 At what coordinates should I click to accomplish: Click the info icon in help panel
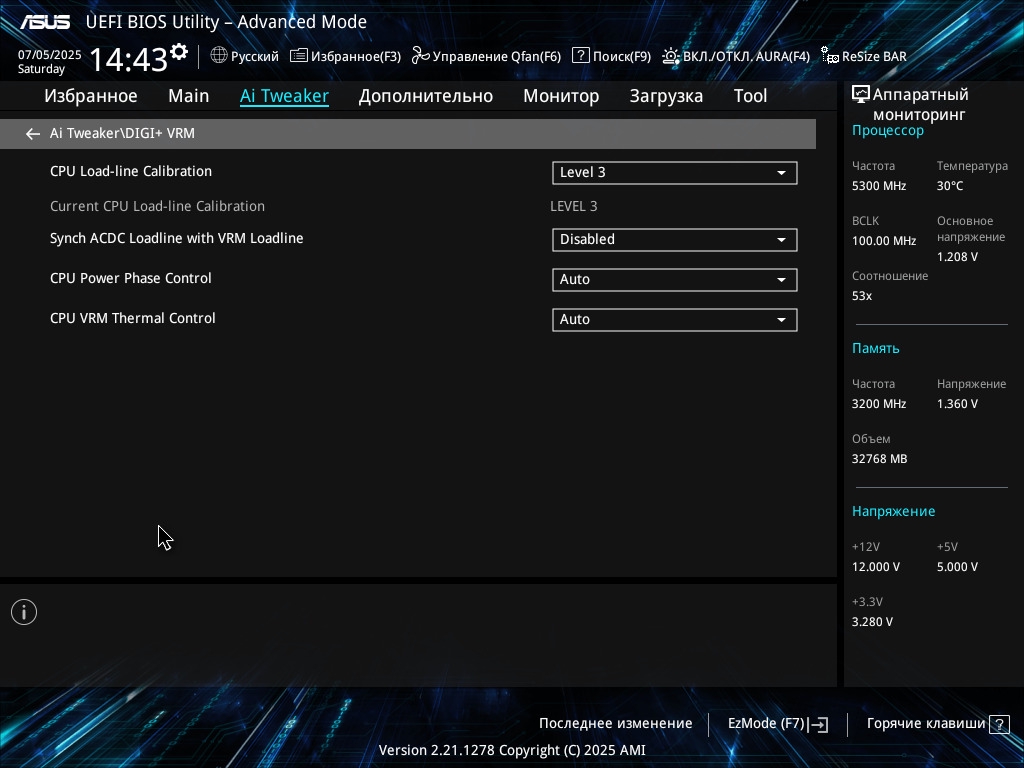(x=24, y=612)
